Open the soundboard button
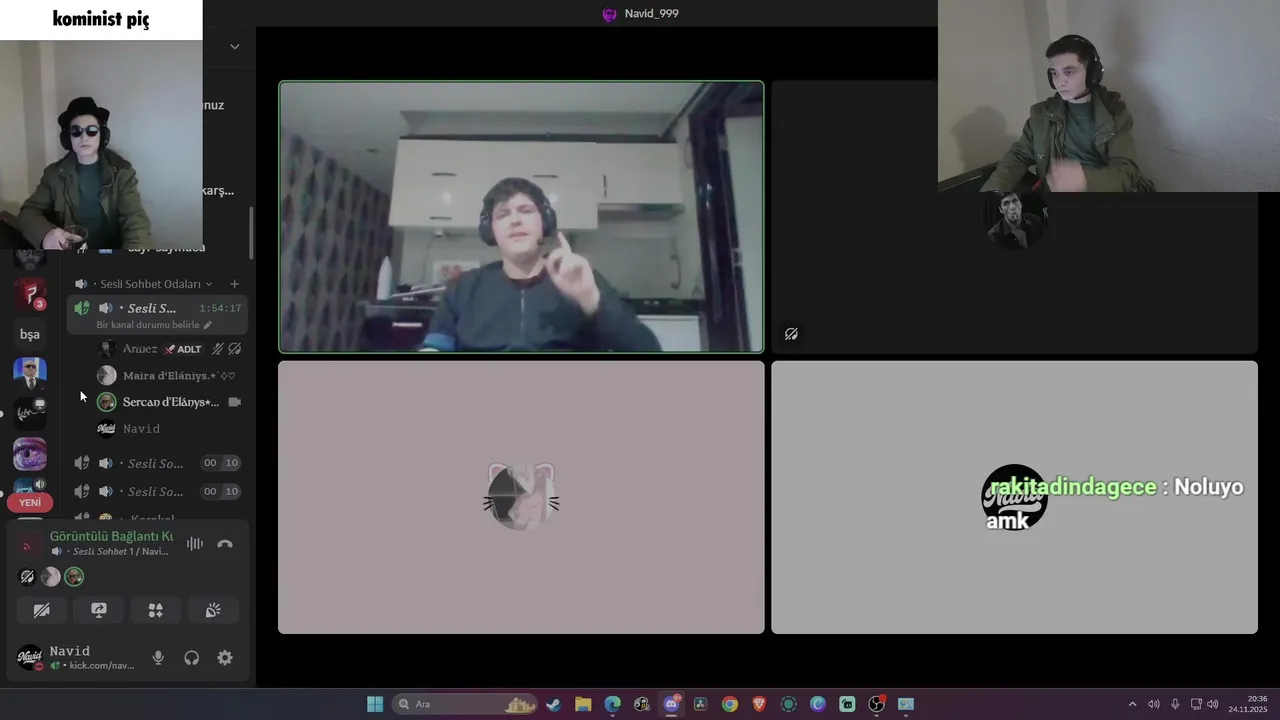This screenshot has height=720, width=1280. (x=213, y=610)
